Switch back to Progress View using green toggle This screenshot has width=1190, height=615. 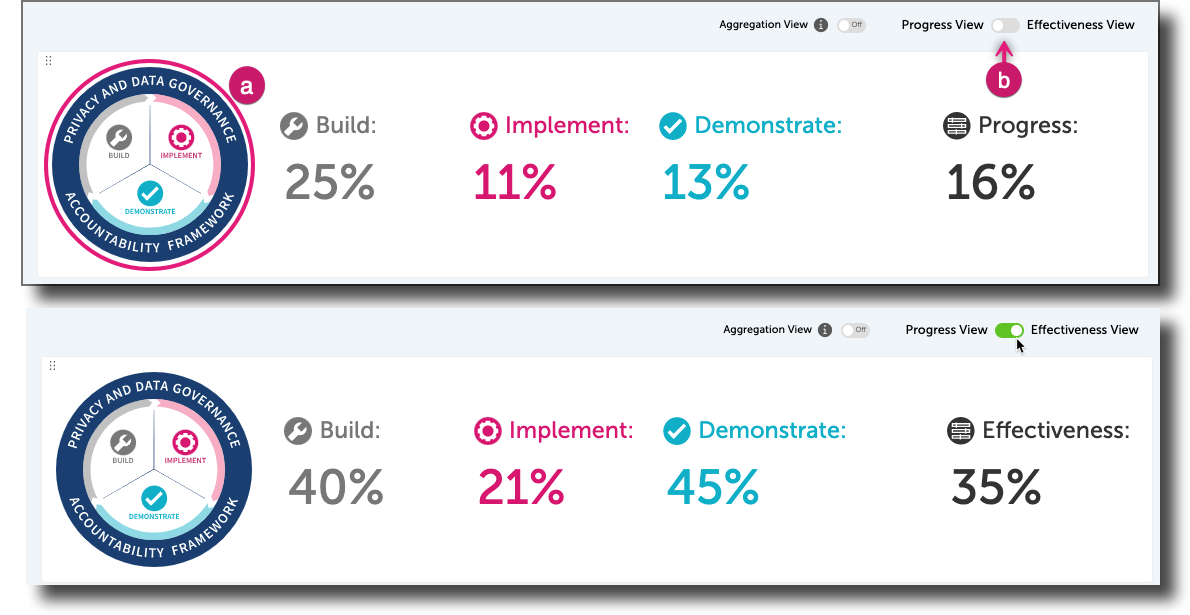tap(1010, 329)
